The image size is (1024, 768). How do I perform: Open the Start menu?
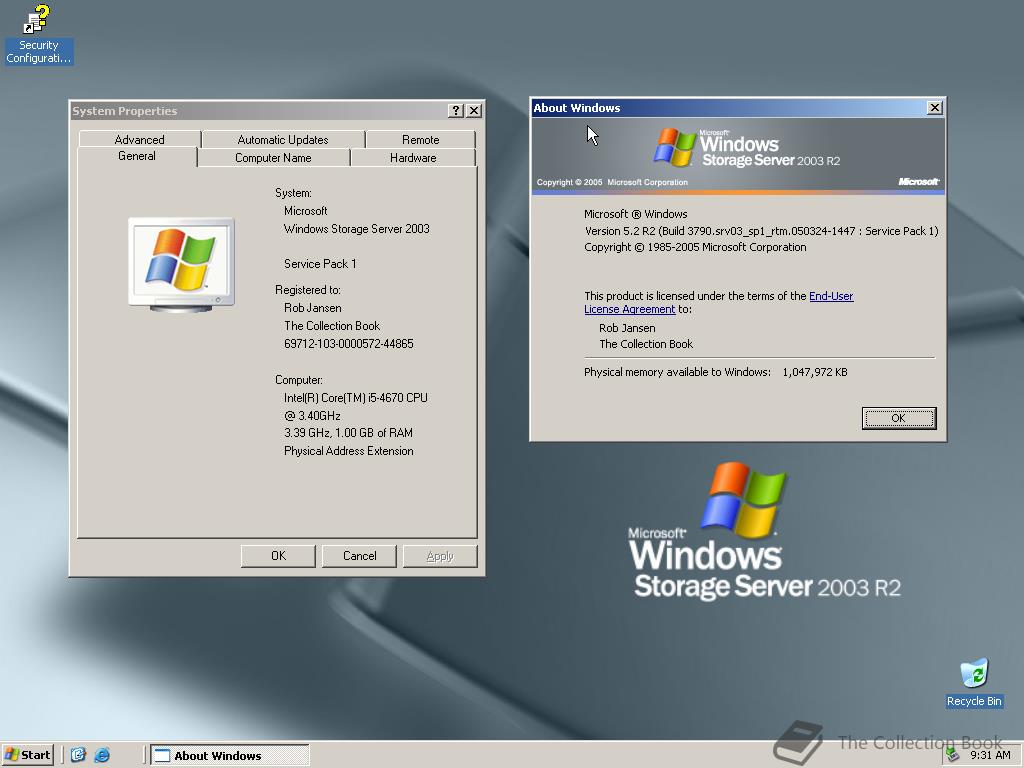pos(27,755)
